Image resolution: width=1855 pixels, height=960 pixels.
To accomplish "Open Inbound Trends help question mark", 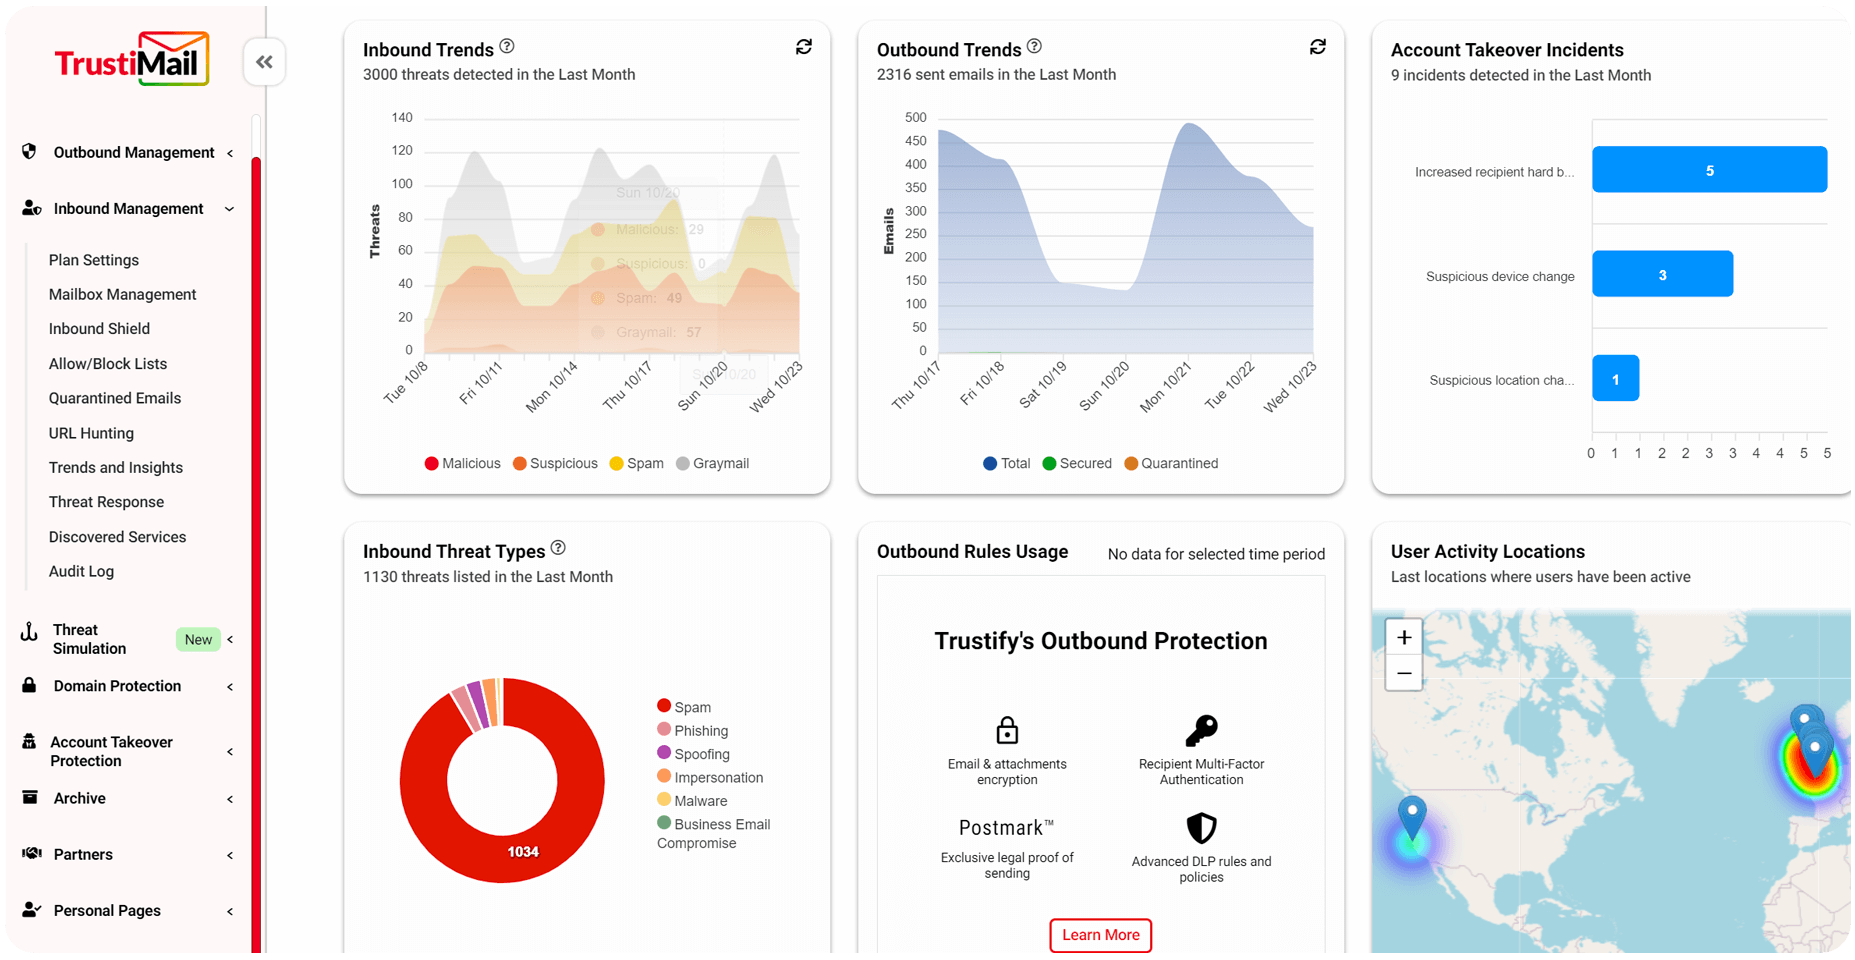I will click(507, 46).
